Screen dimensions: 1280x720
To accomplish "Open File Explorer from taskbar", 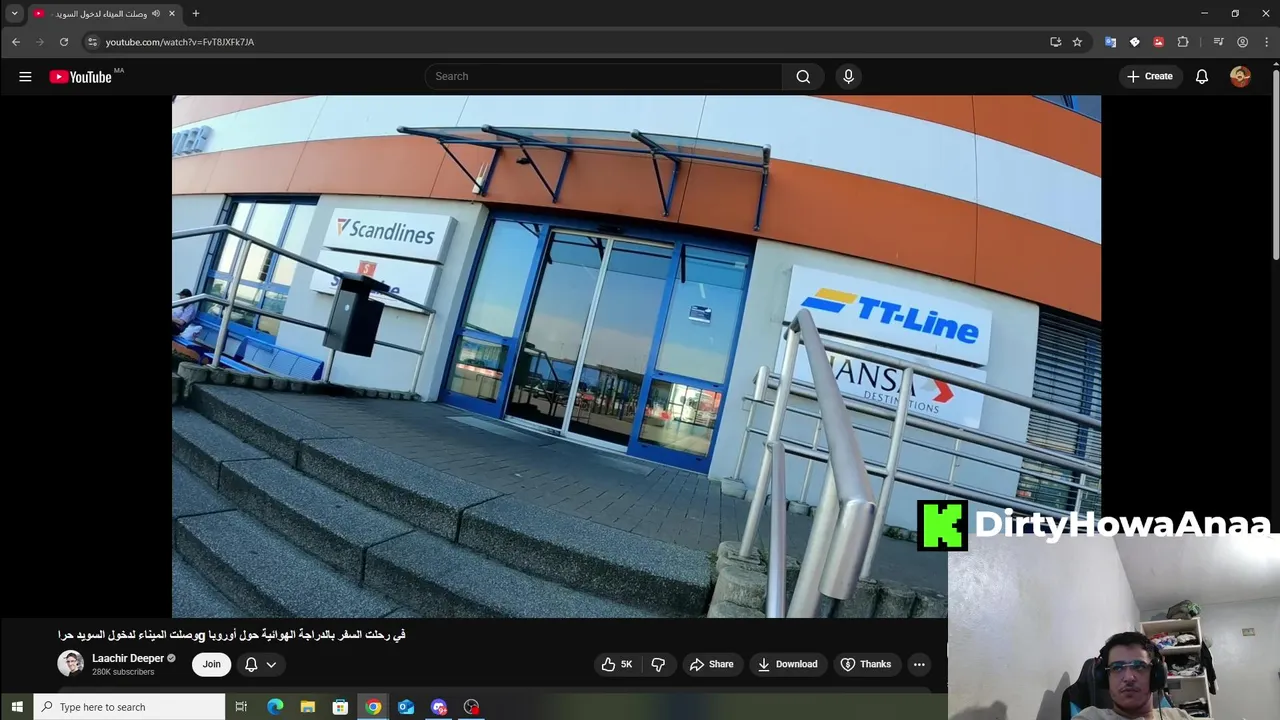I will pyautogui.click(x=308, y=707).
